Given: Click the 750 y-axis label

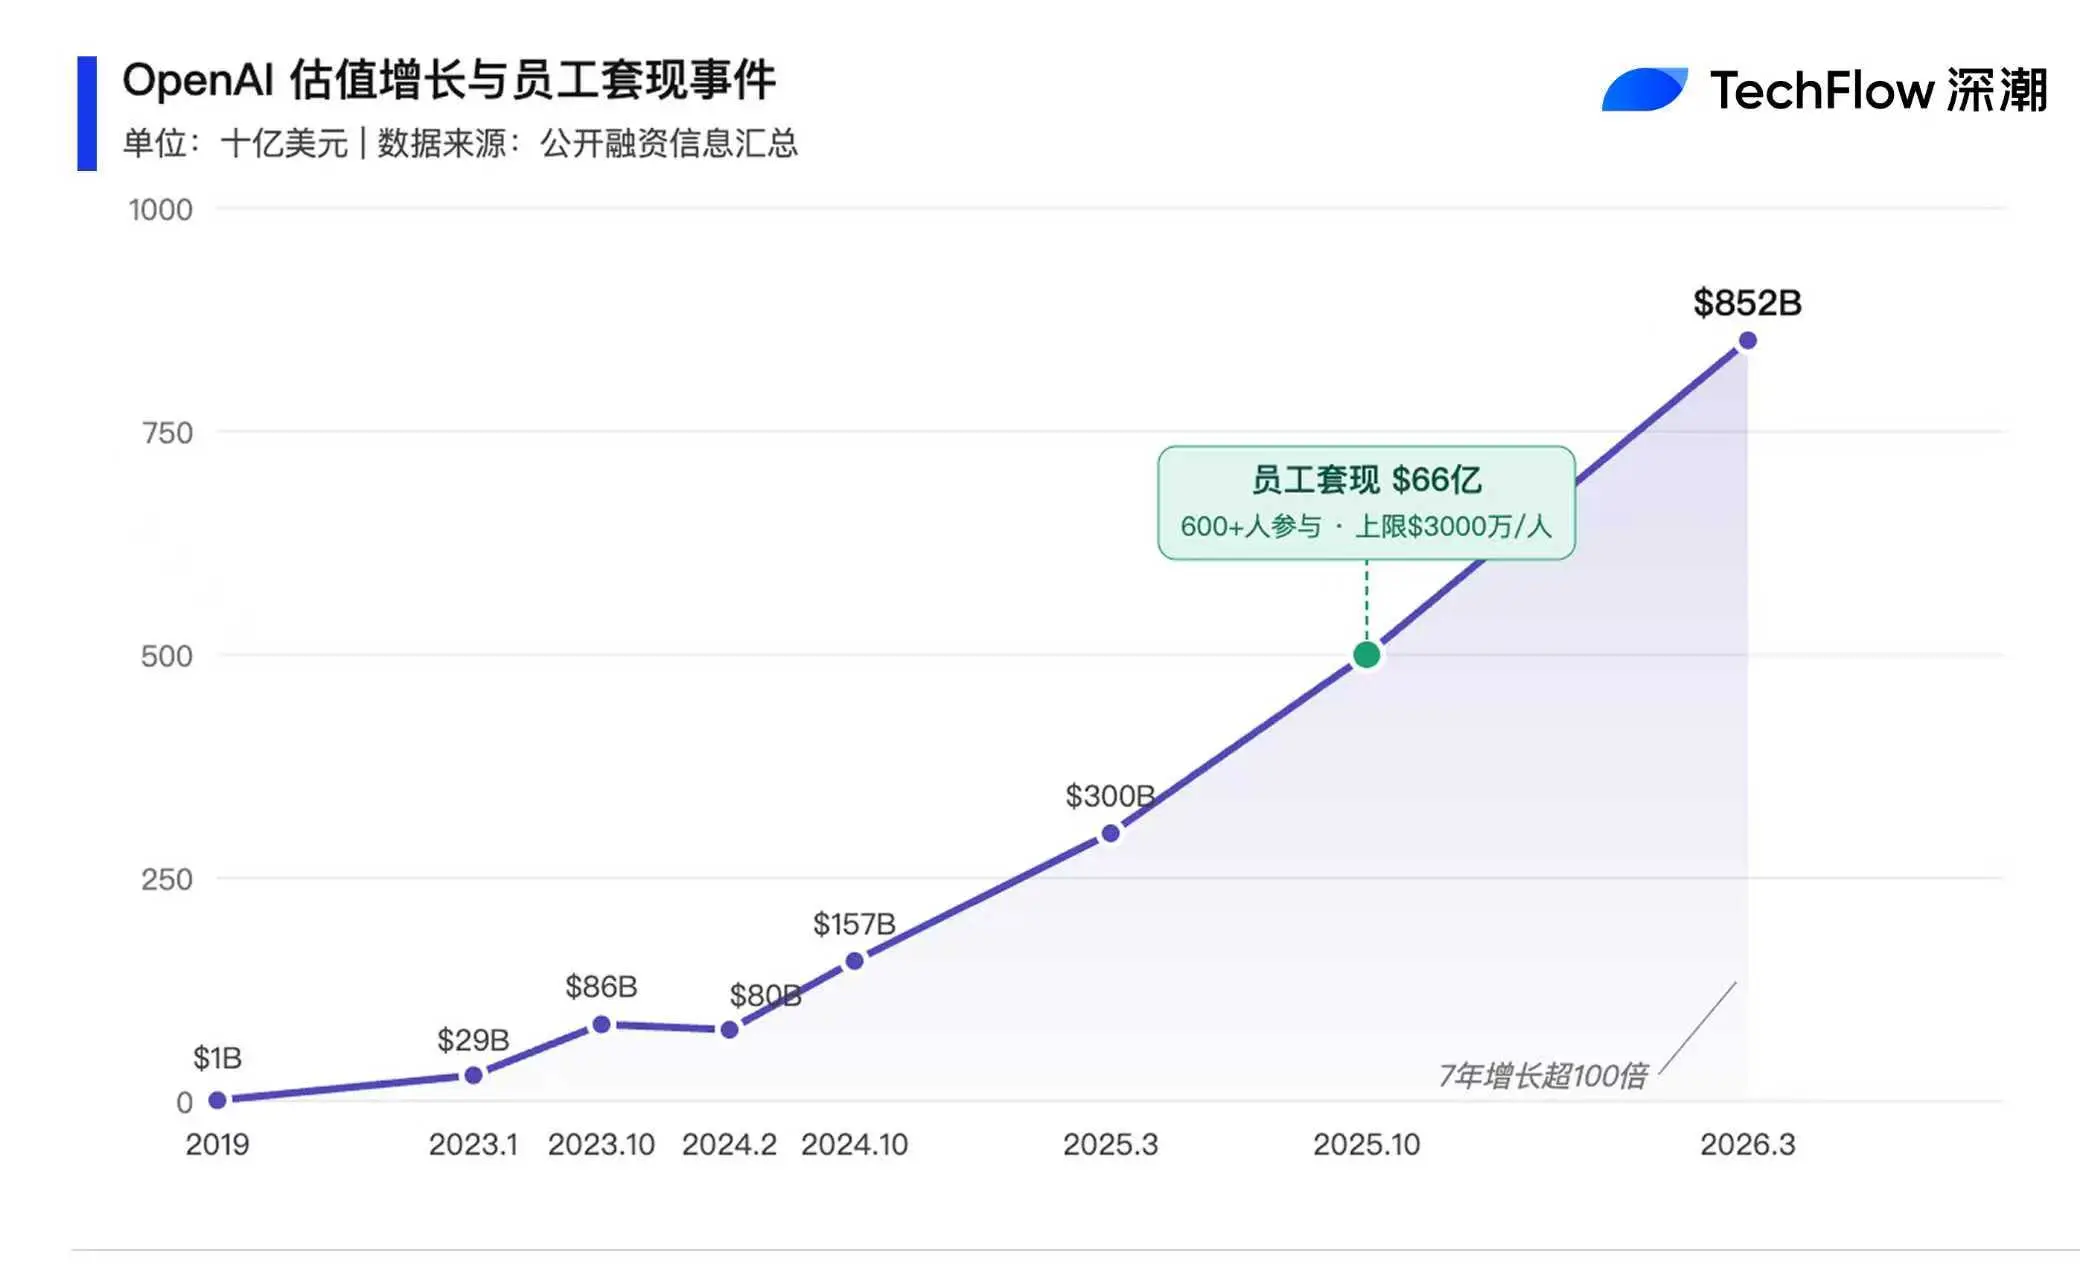Looking at the screenshot, I should [x=168, y=433].
